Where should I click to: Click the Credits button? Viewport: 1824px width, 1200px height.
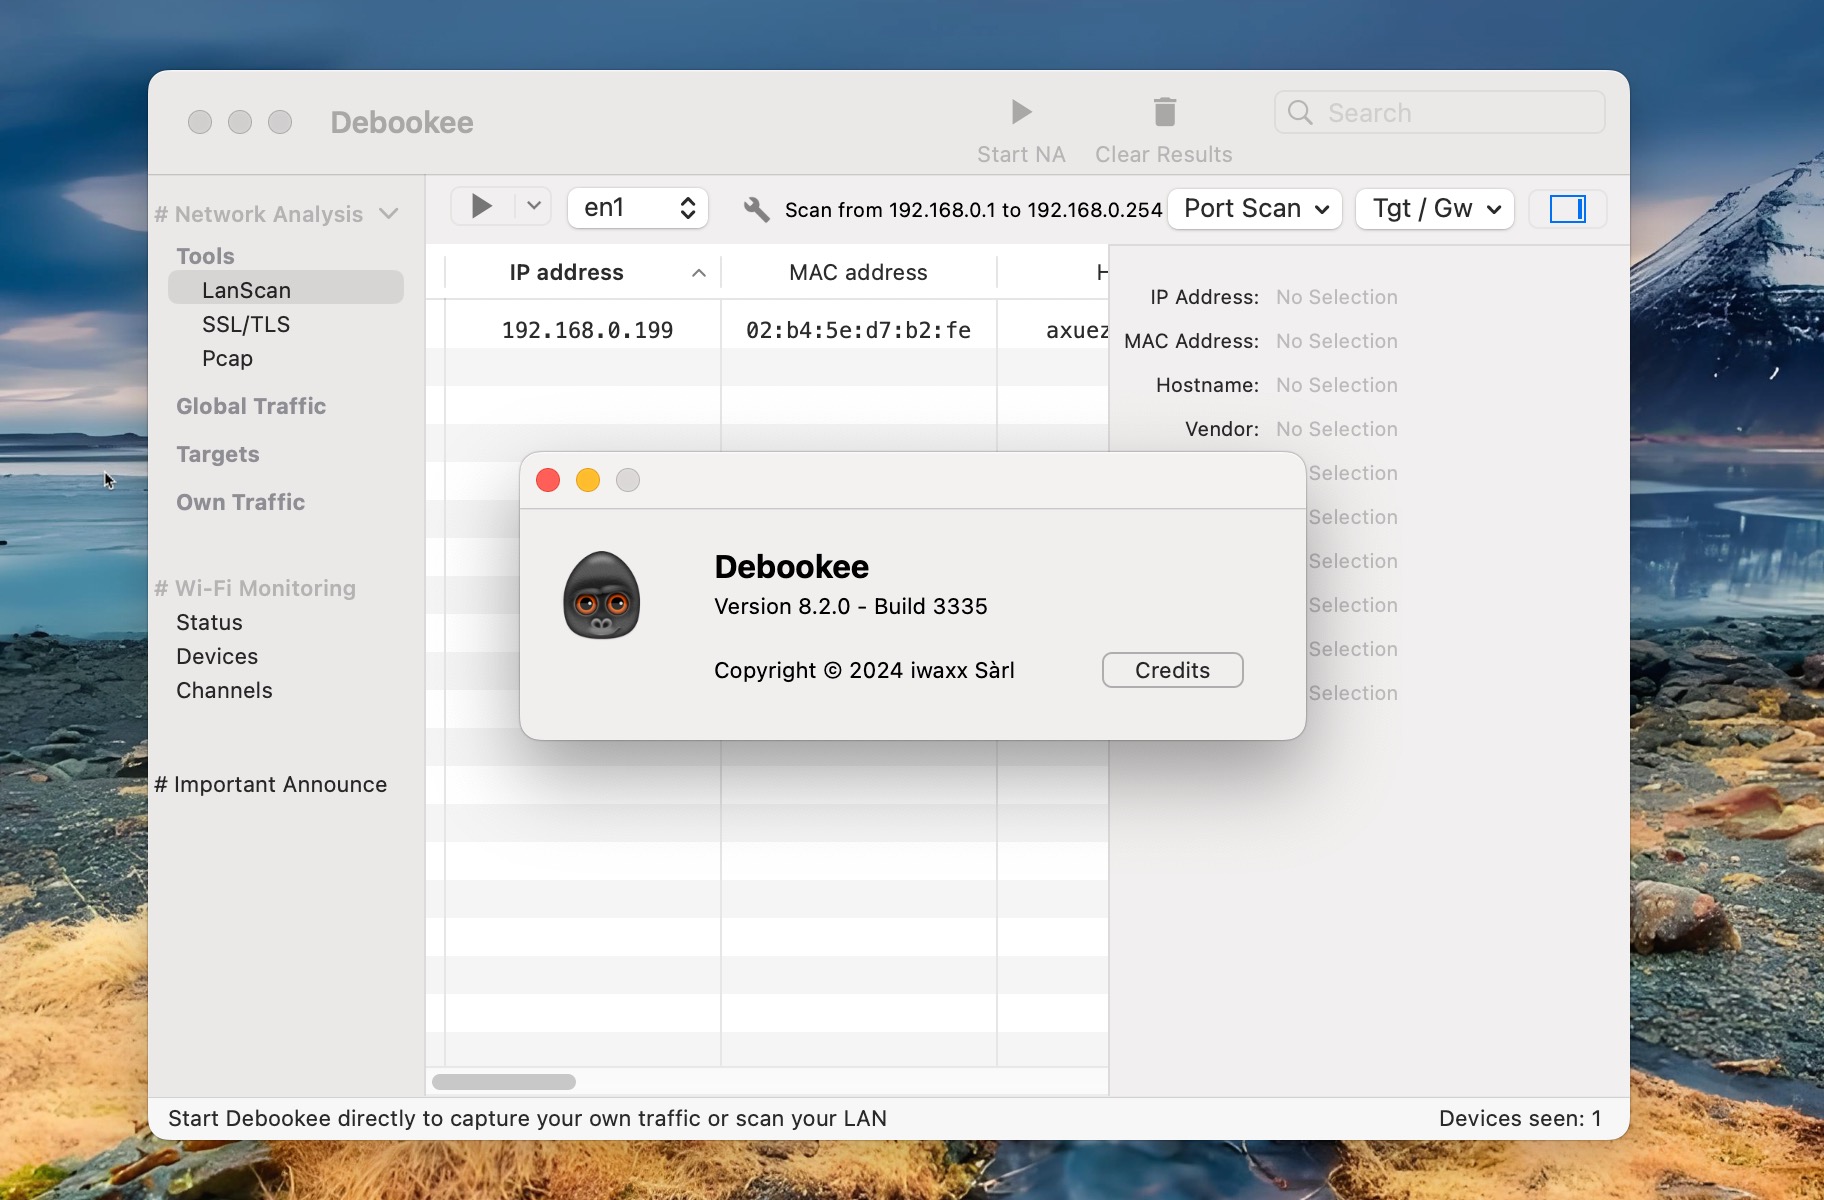(1172, 670)
